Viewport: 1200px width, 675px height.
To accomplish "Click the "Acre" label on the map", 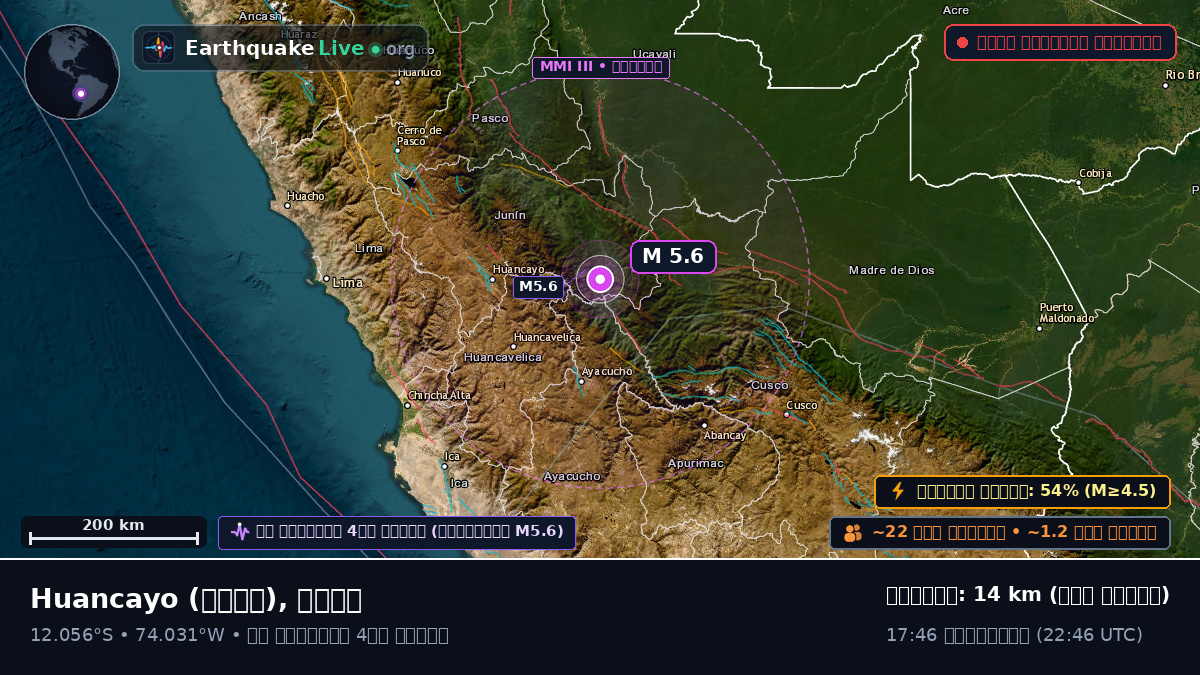I will pyautogui.click(x=956, y=10).
